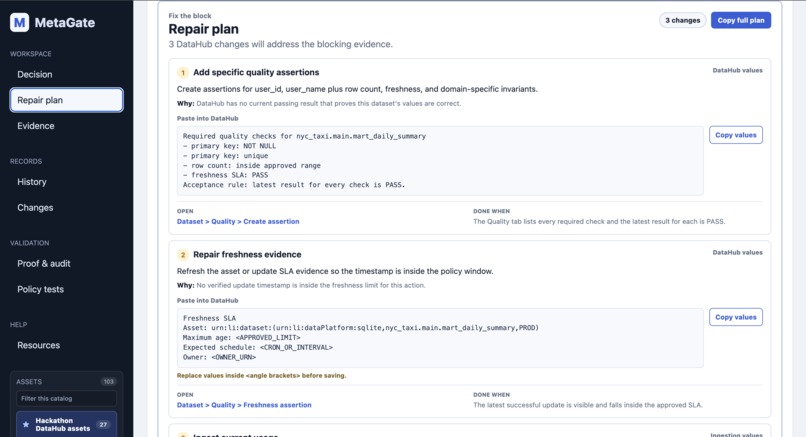Click the MetaGate brand name
Screen dimensions: 806x437
point(65,23)
